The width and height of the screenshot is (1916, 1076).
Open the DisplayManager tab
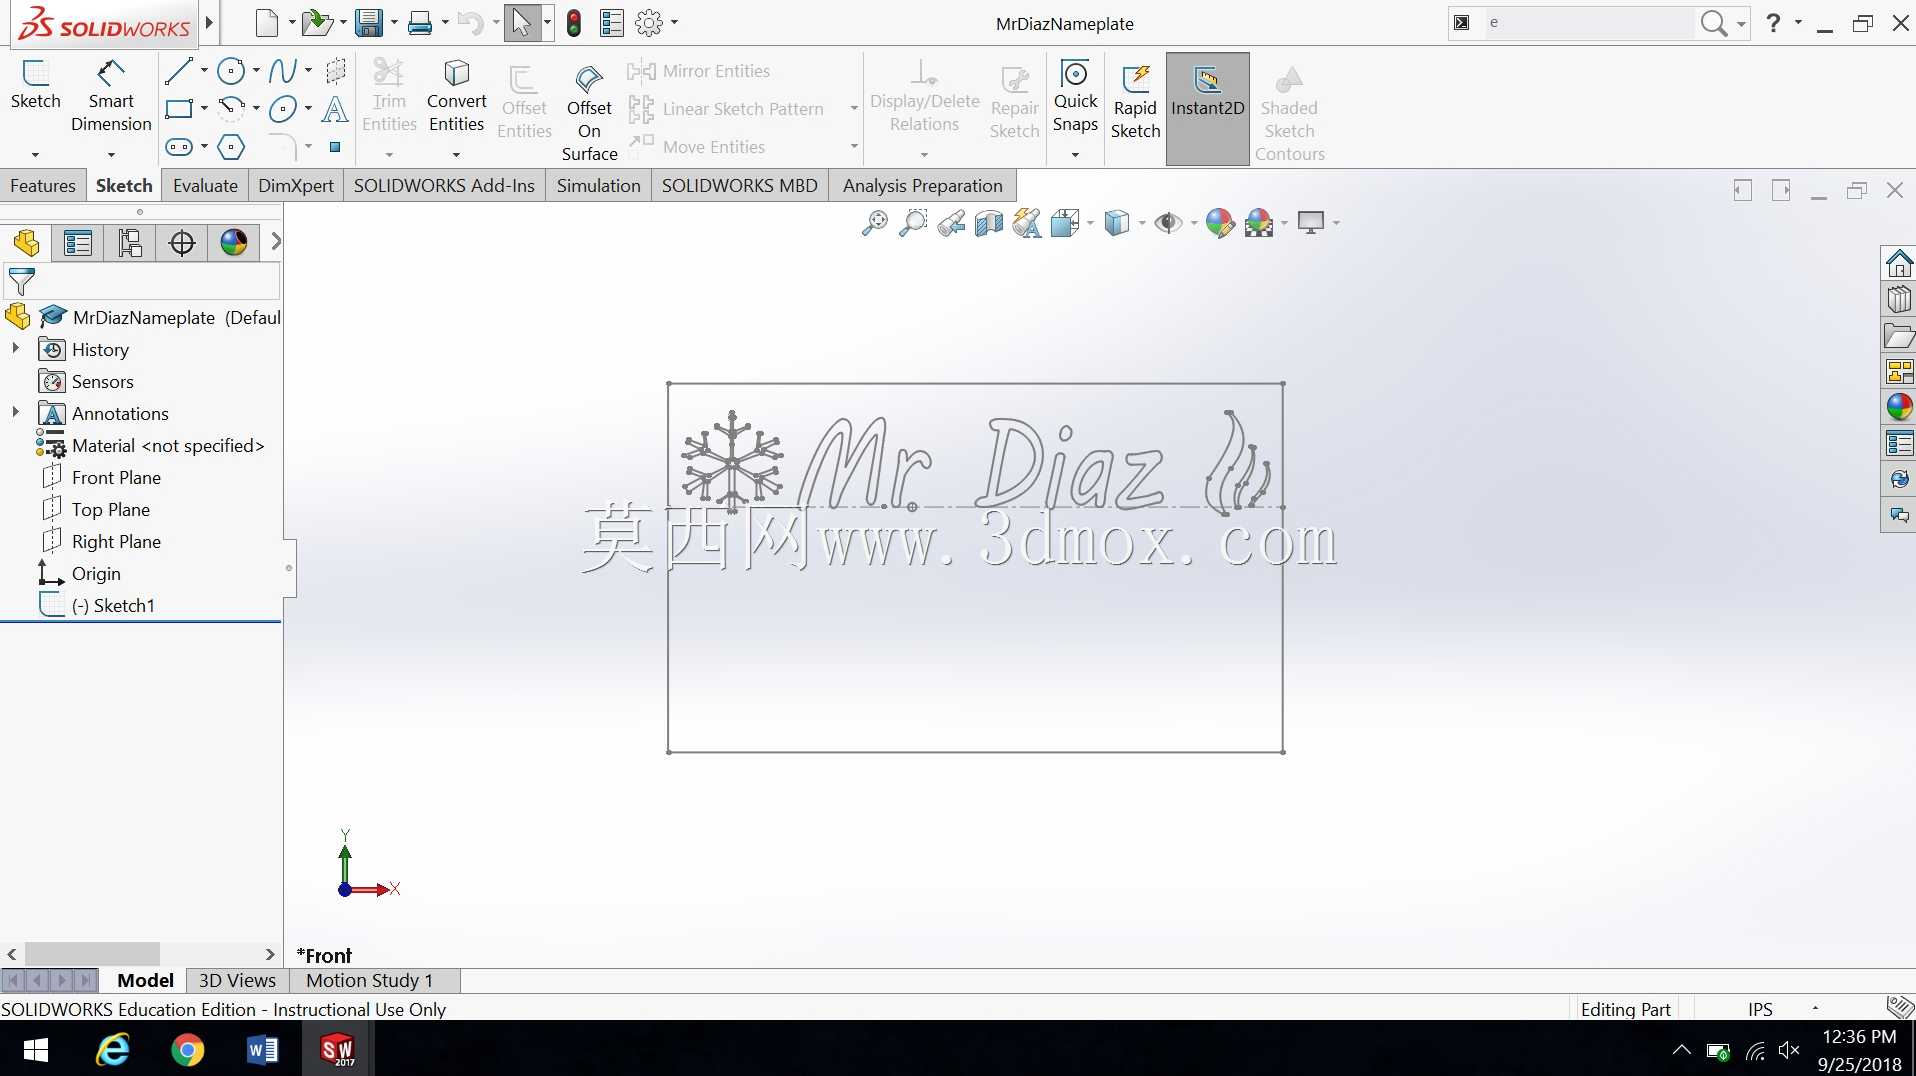coord(234,243)
